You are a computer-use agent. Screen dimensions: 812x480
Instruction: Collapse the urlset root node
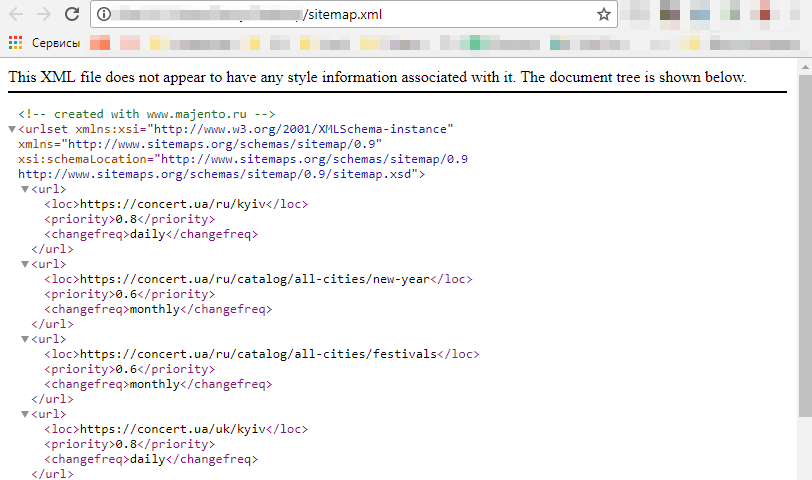(x=11, y=129)
